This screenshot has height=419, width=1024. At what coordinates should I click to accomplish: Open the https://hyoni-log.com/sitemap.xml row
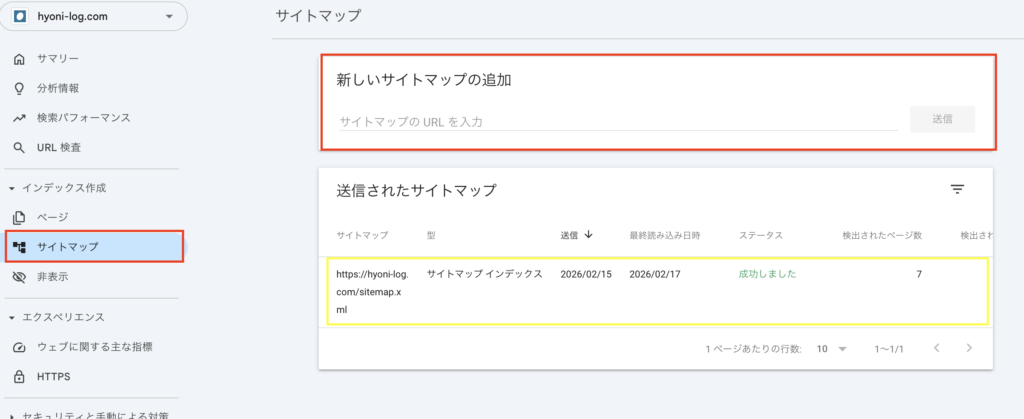point(657,291)
